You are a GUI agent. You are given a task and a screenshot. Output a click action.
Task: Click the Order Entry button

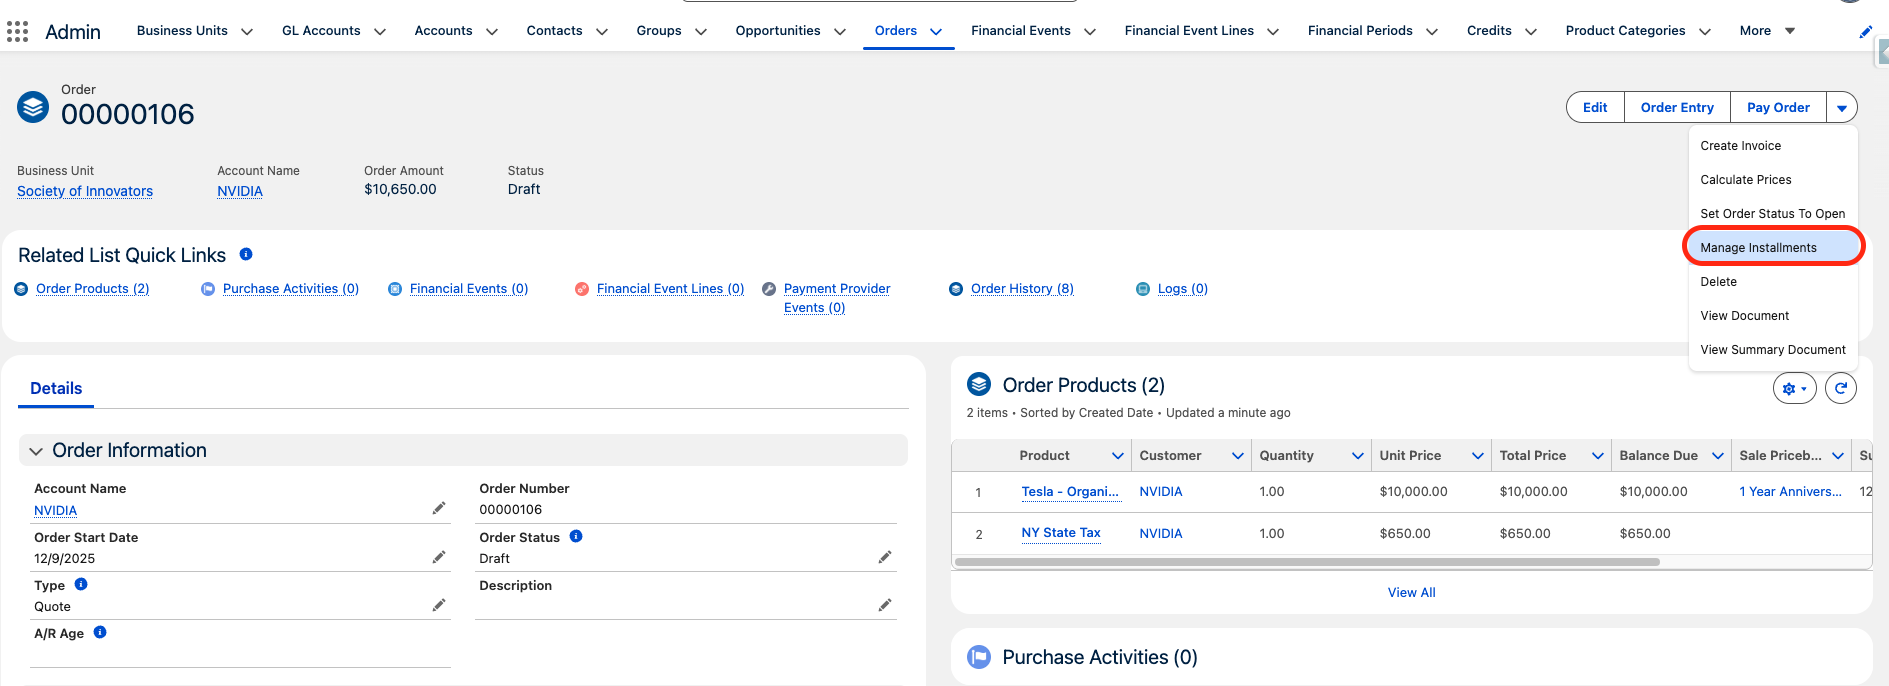[1677, 108]
